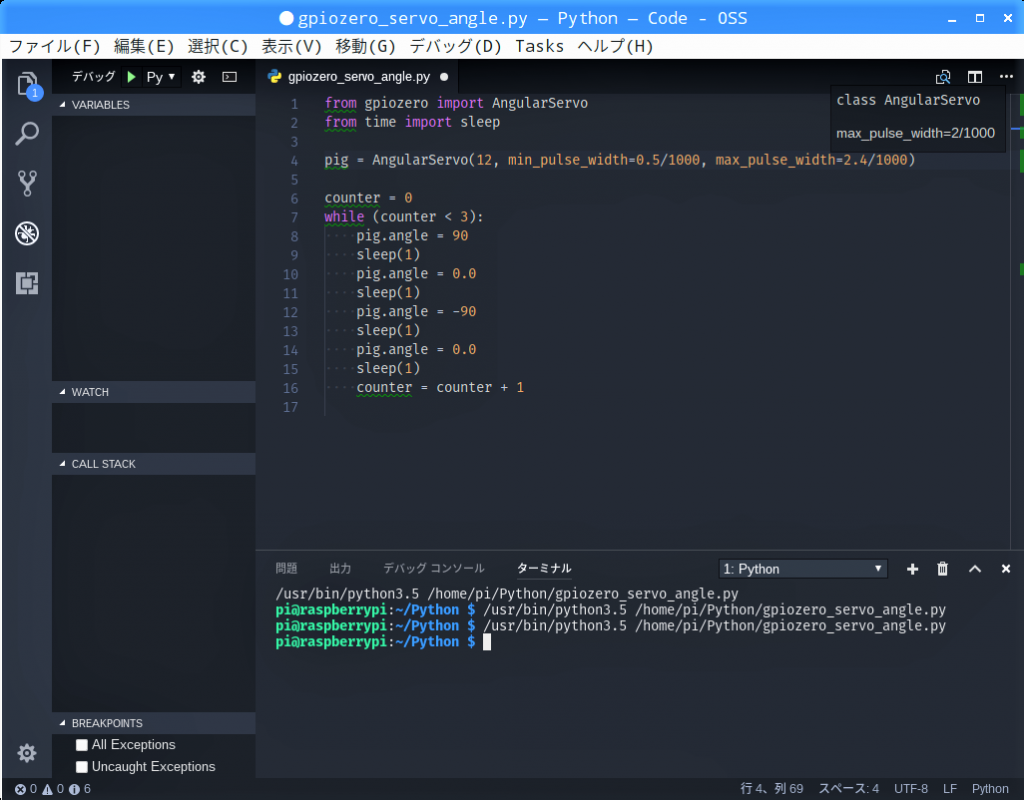Open the Explorer view in activity bar

(27, 84)
